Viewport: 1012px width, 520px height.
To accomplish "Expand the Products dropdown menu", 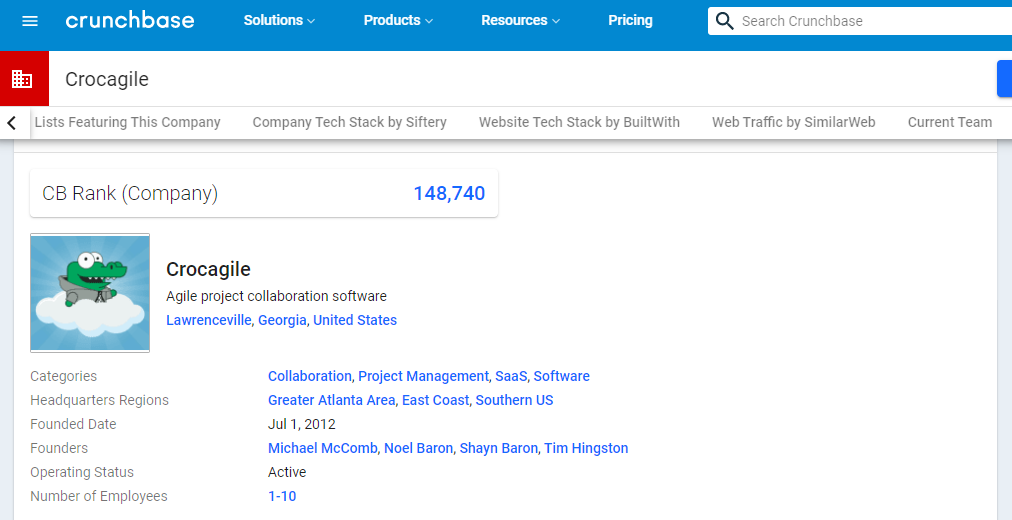I will [398, 21].
